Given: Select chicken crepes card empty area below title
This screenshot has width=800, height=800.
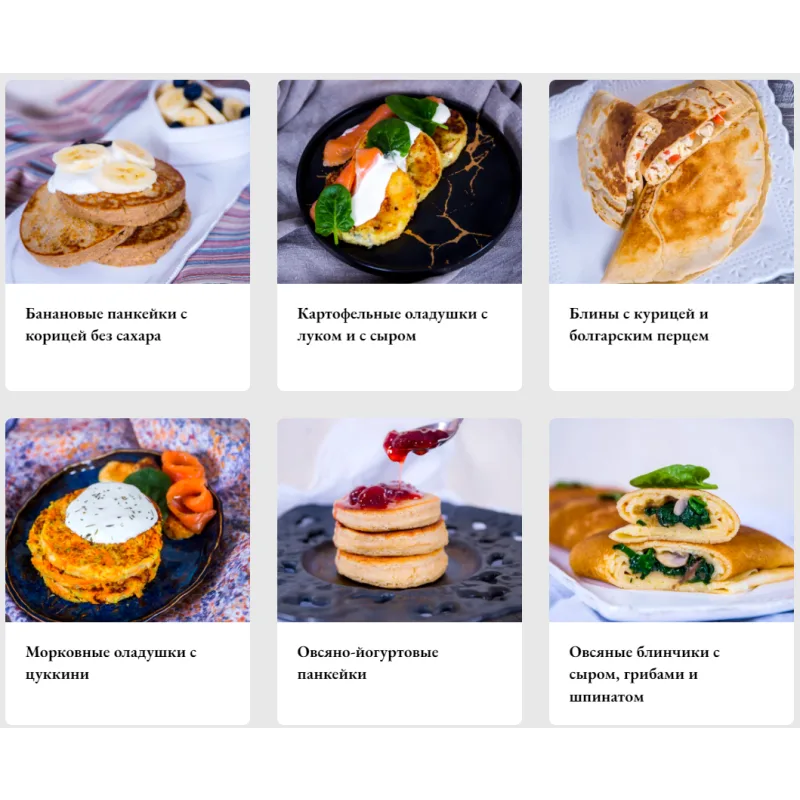Looking at the screenshot, I should coord(671,367).
